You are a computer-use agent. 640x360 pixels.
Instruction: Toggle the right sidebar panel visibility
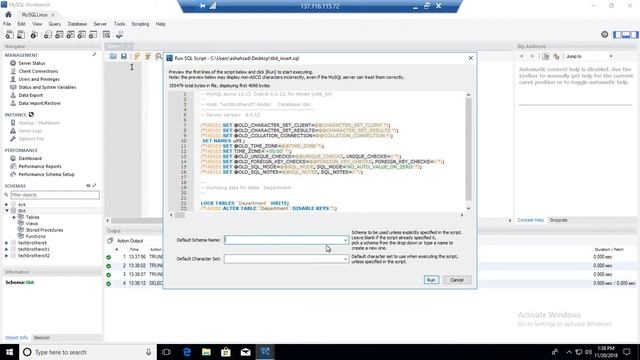[634, 35]
